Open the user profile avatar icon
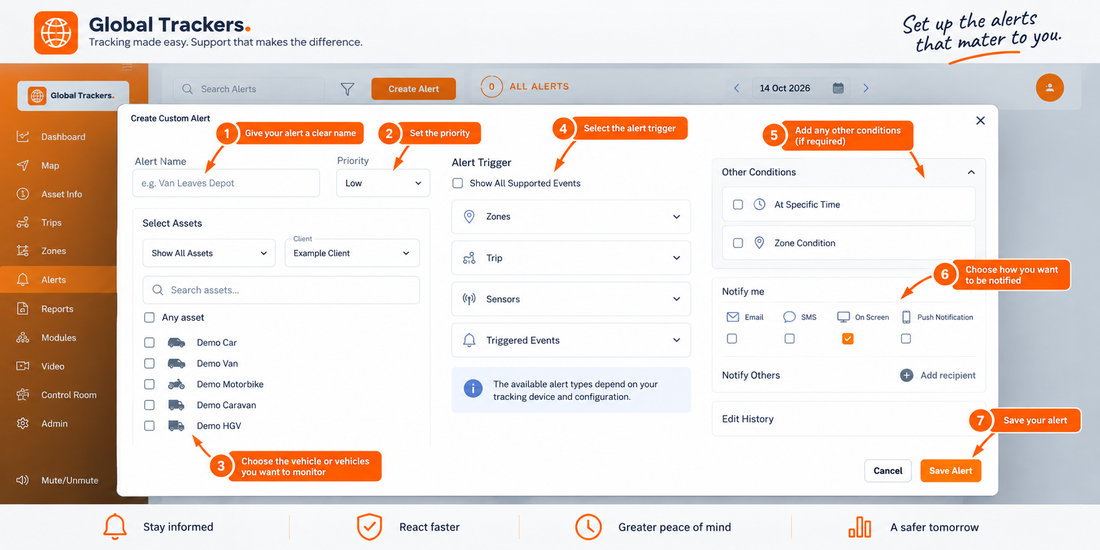Viewport: 1100px width, 550px height. pyautogui.click(x=1049, y=88)
